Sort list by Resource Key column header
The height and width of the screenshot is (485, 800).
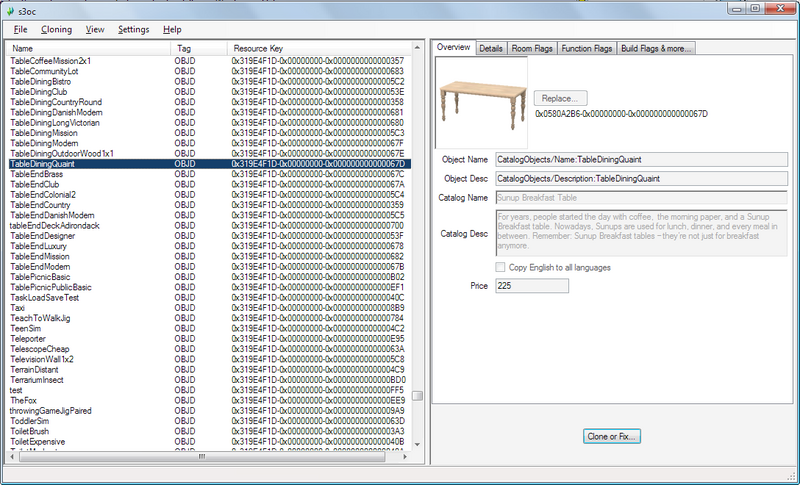(319, 48)
